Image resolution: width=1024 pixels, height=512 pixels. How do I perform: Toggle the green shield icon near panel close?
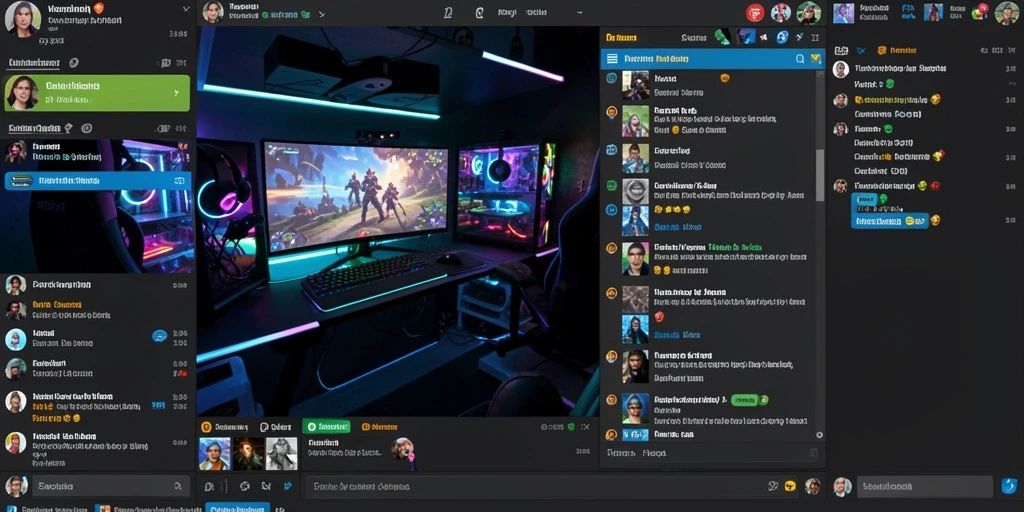click(571, 426)
